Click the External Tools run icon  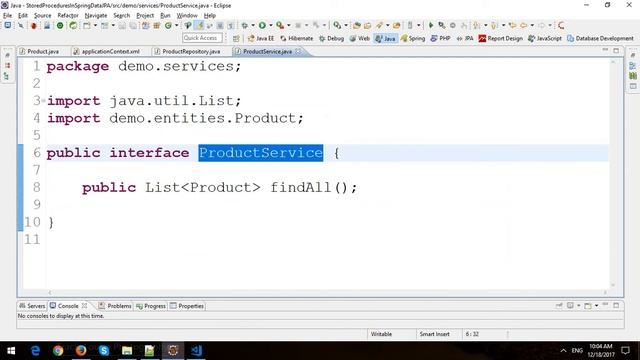280,25
